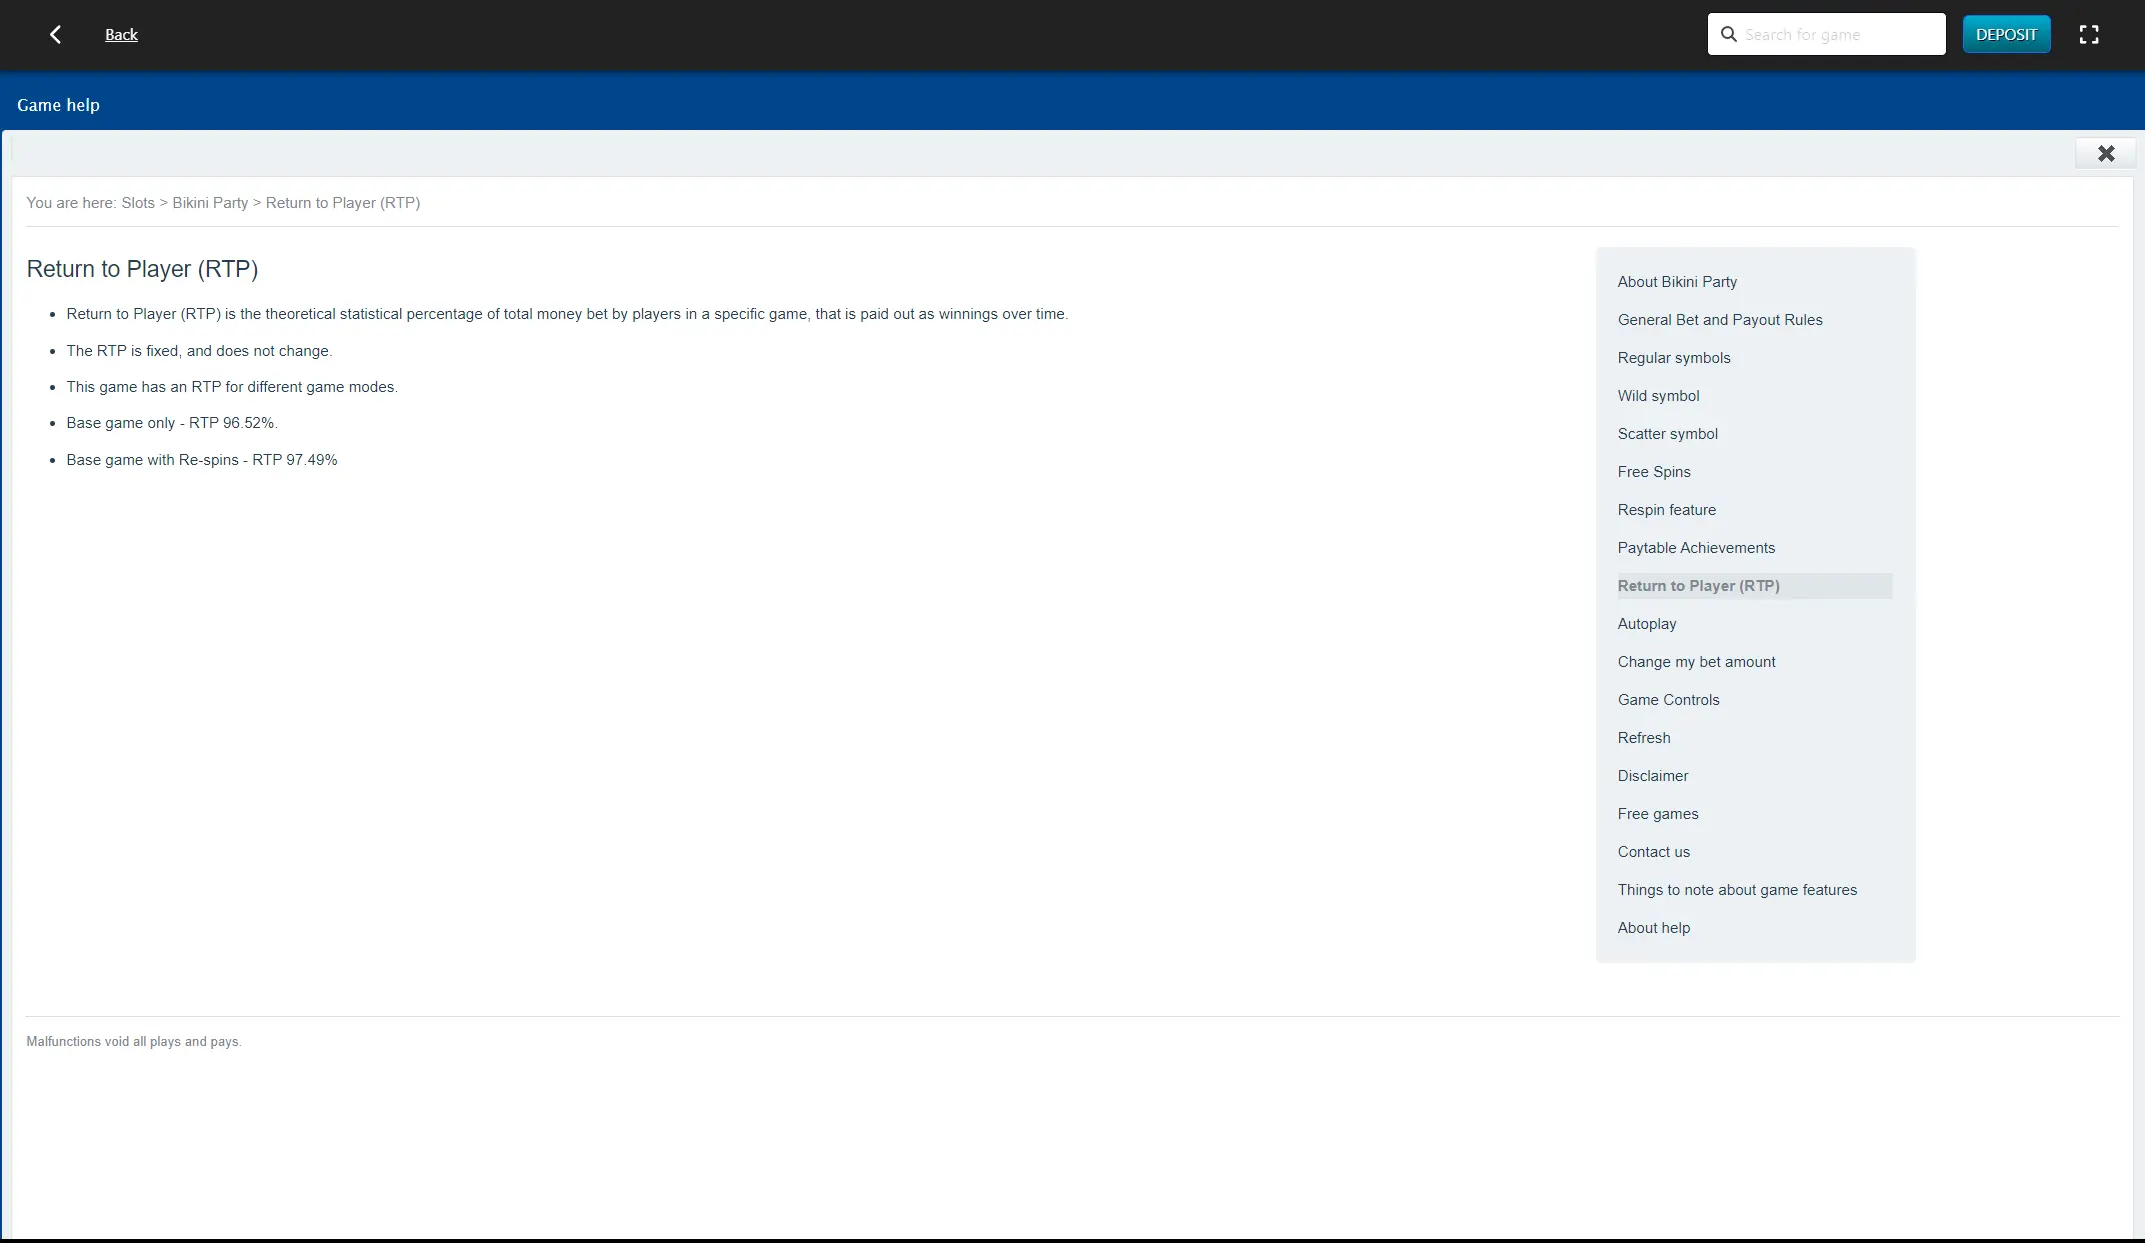Image resolution: width=2145 pixels, height=1243 pixels.
Task: Open Regular symbols topic
Action: pos(1674,358)
